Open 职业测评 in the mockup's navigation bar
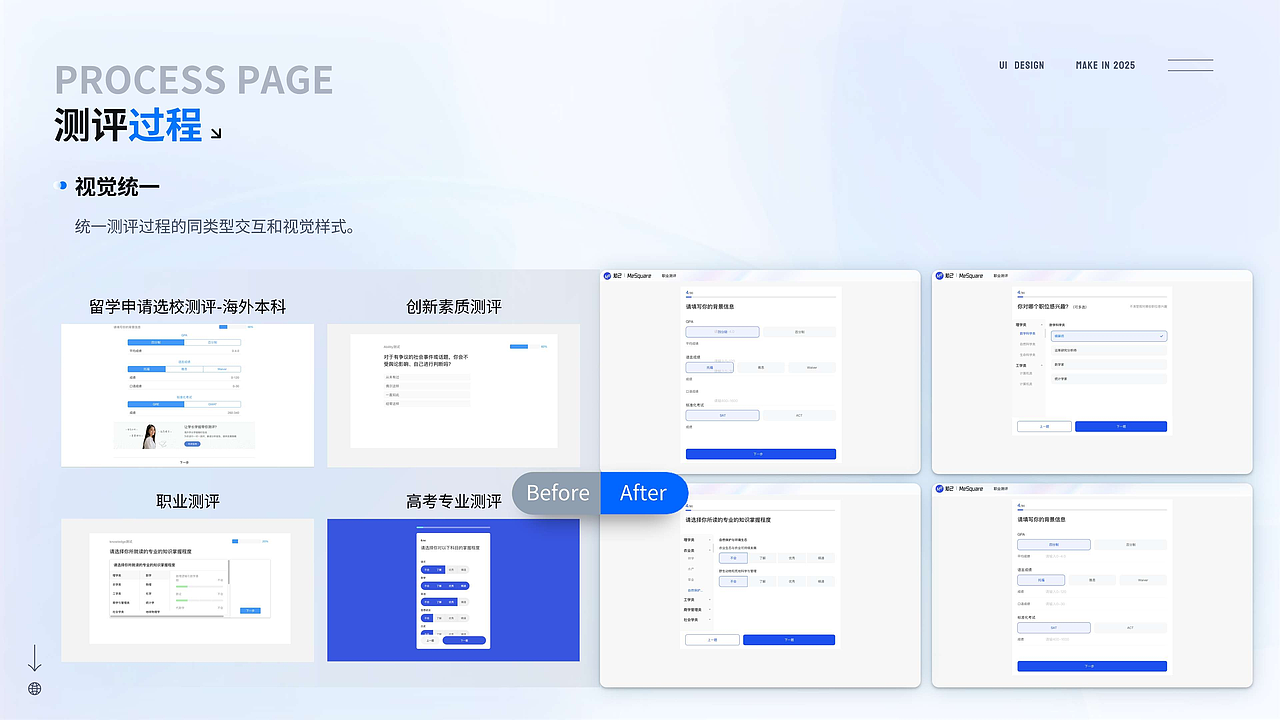This screenshot has height=720, width=1280. pyautogui.click(x=668, y=275)
